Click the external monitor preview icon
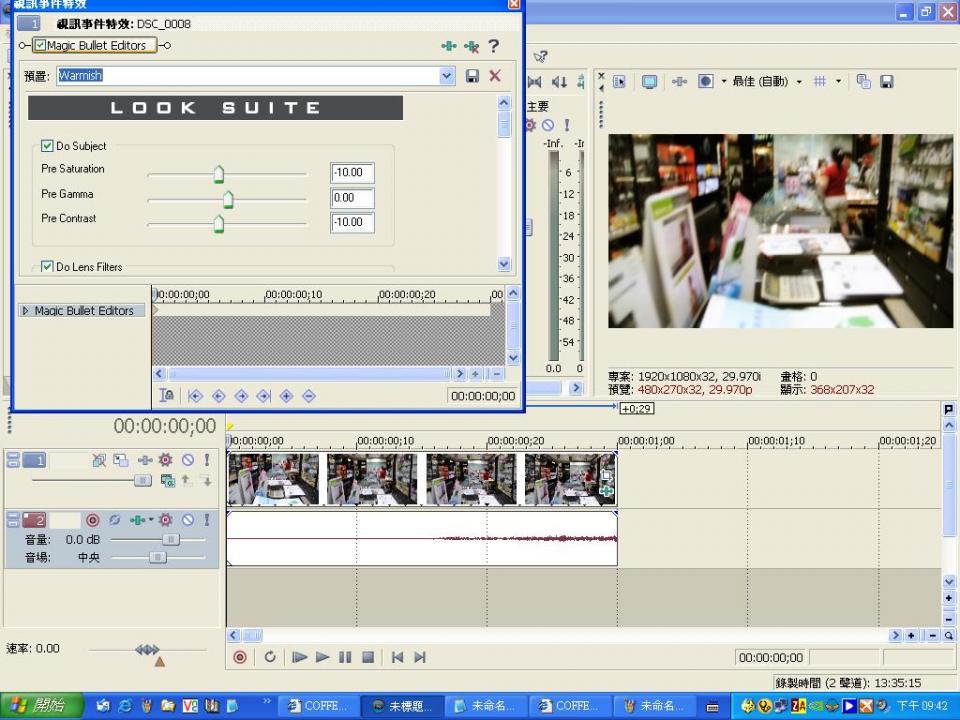The height and width of the screenshot is (720, 960). [x=650, y=82]
